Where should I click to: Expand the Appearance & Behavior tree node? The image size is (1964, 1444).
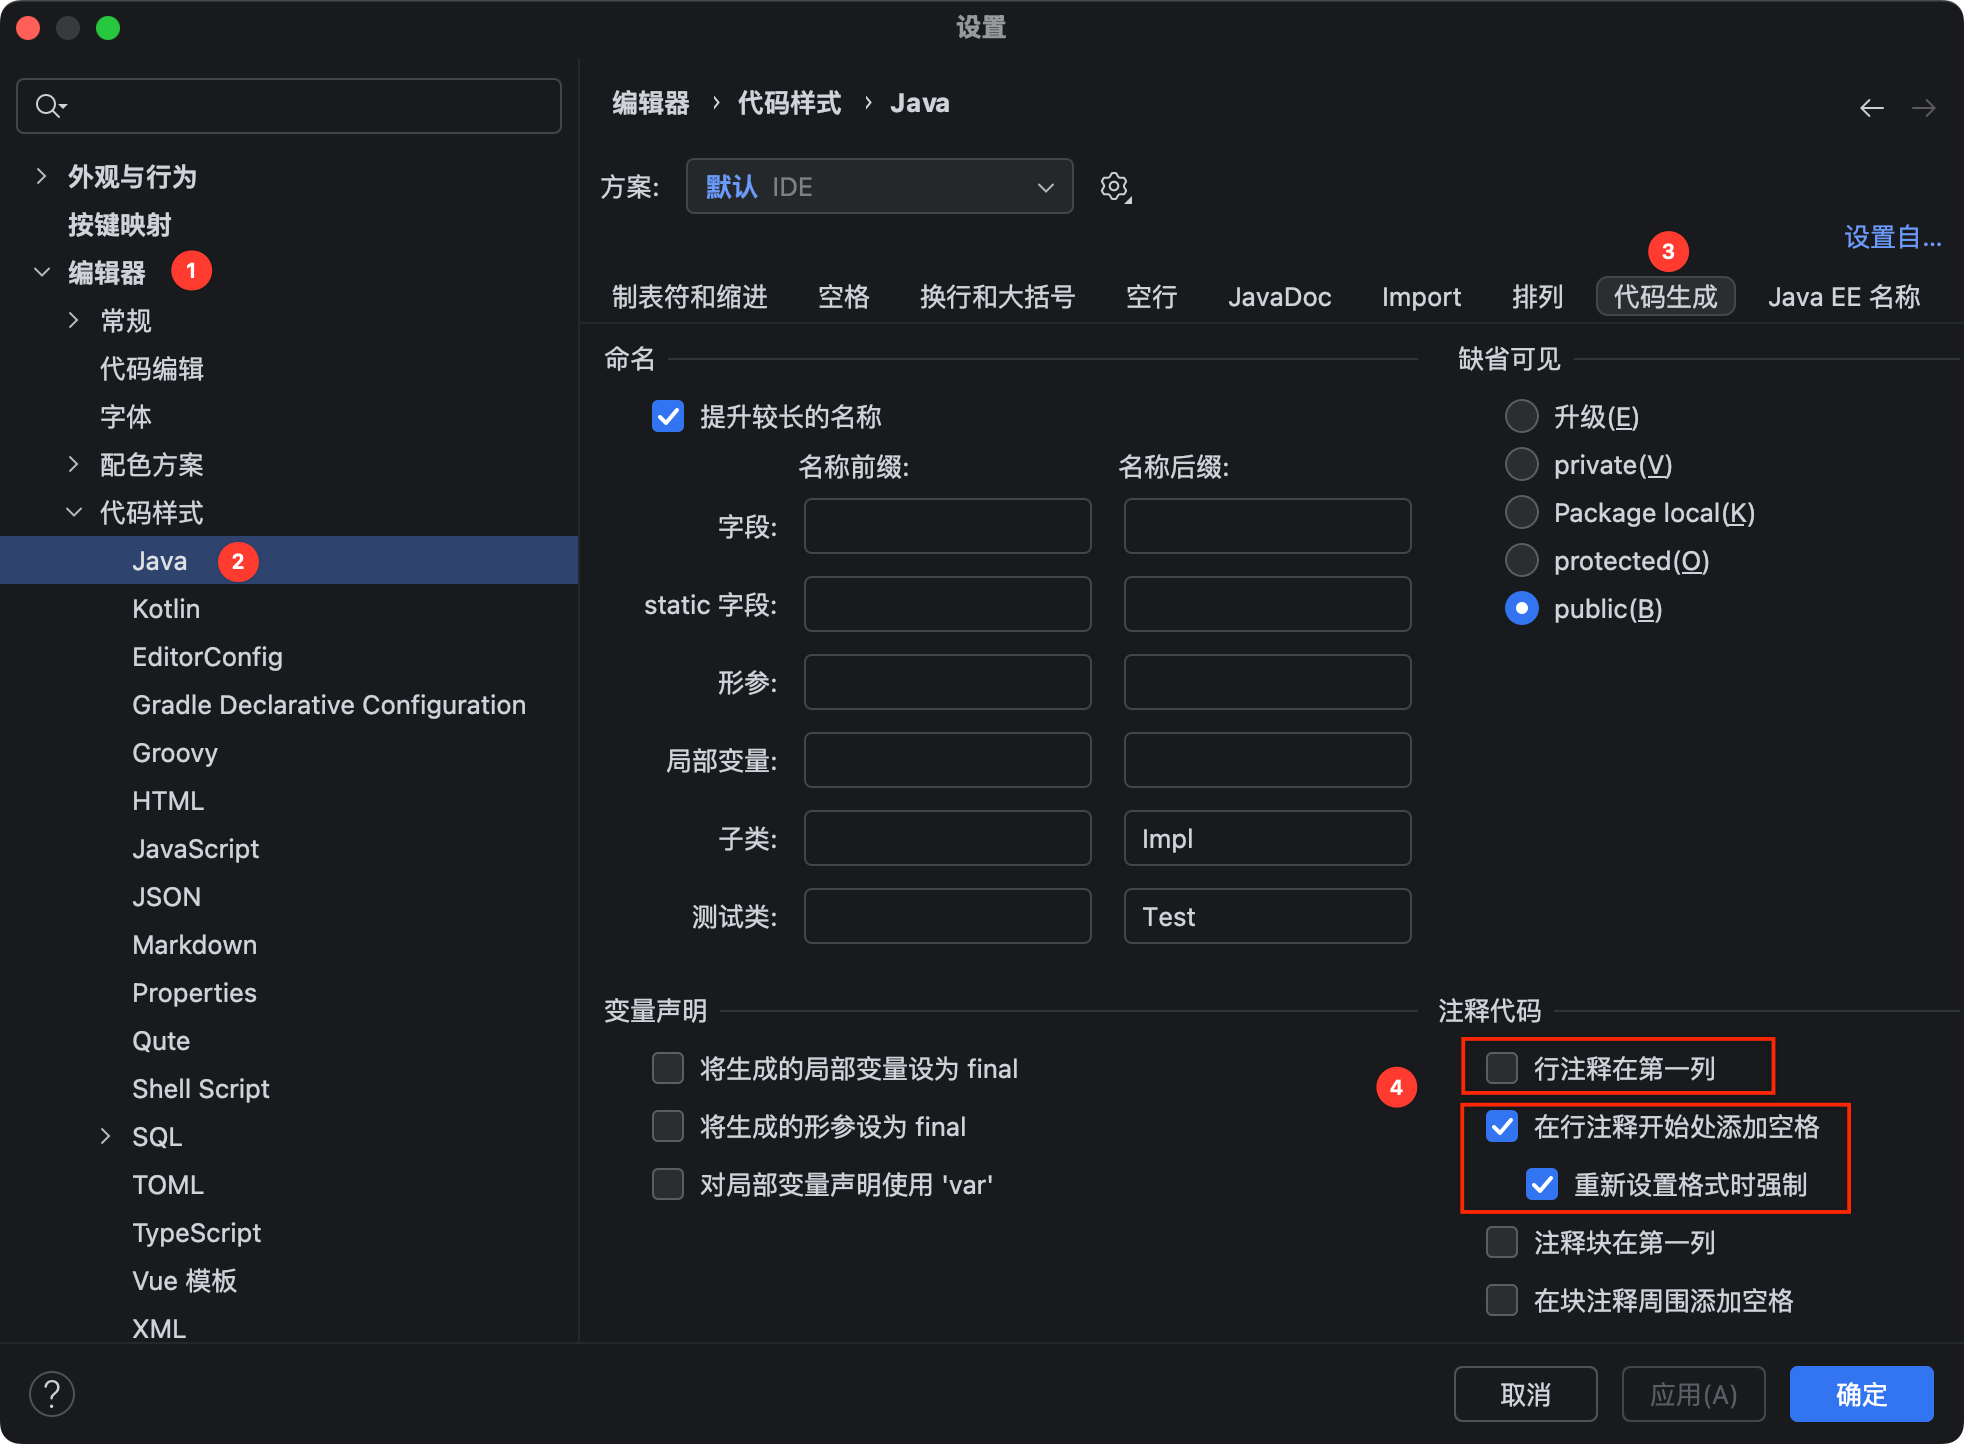point(41,176)
